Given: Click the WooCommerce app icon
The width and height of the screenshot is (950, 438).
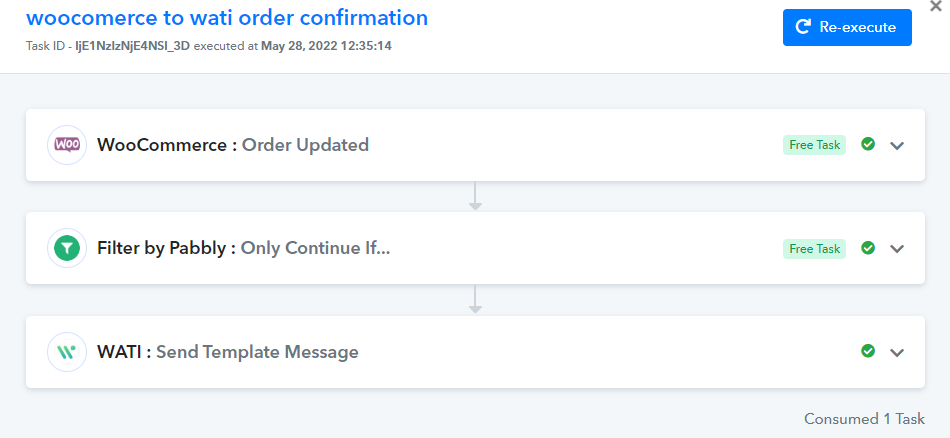Looking at the screenshot, I should (x=67, y=145).
